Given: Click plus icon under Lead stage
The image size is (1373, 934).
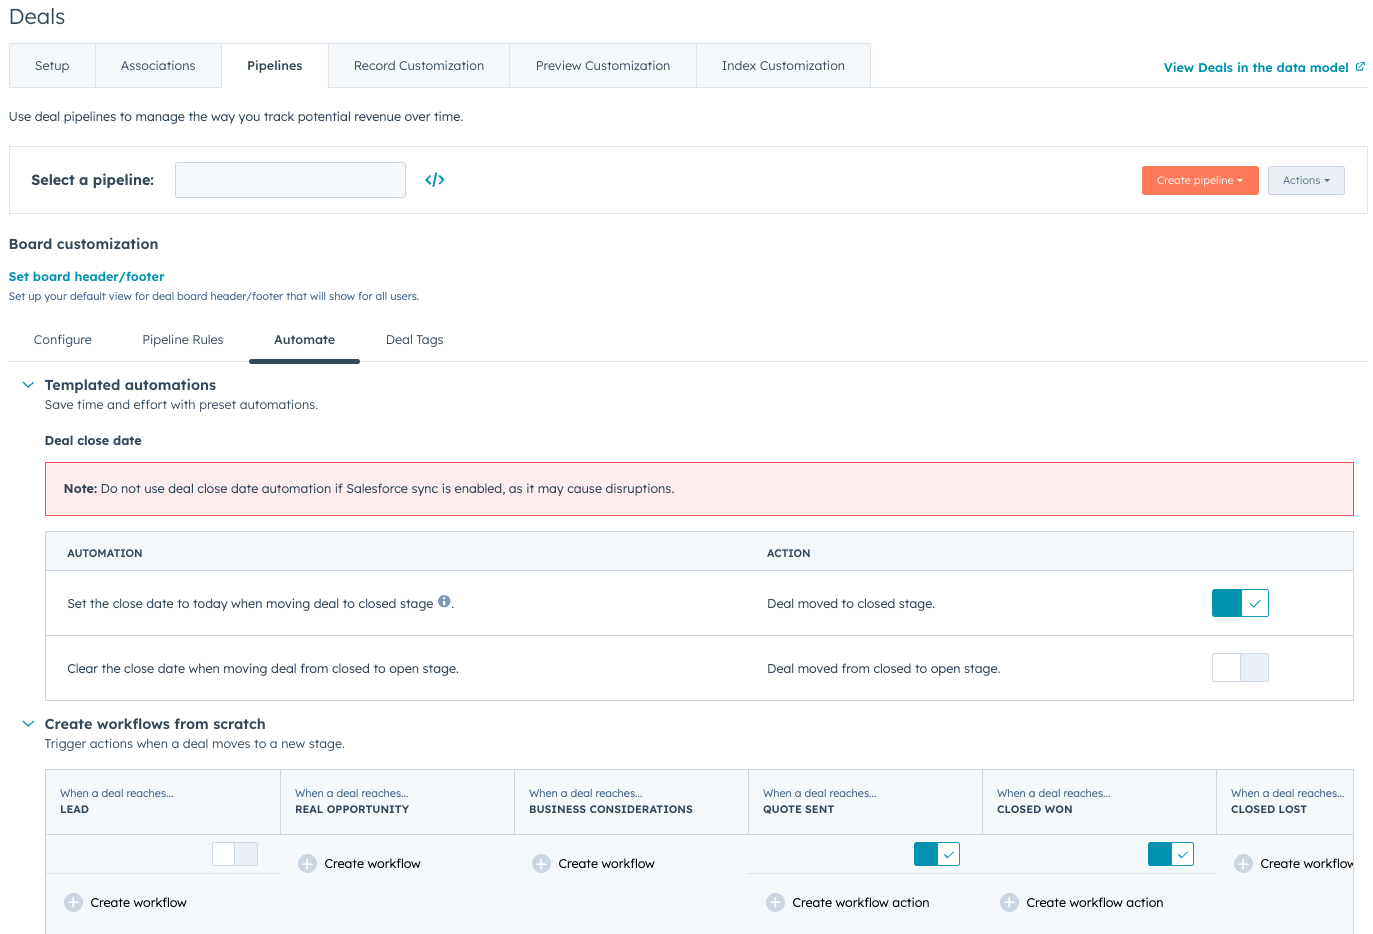Looking at the screenshot, I should point(73,903).
